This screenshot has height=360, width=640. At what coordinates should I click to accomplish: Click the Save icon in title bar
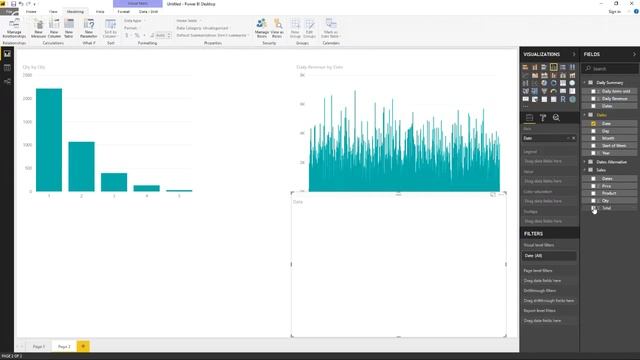tap(13, 4)
